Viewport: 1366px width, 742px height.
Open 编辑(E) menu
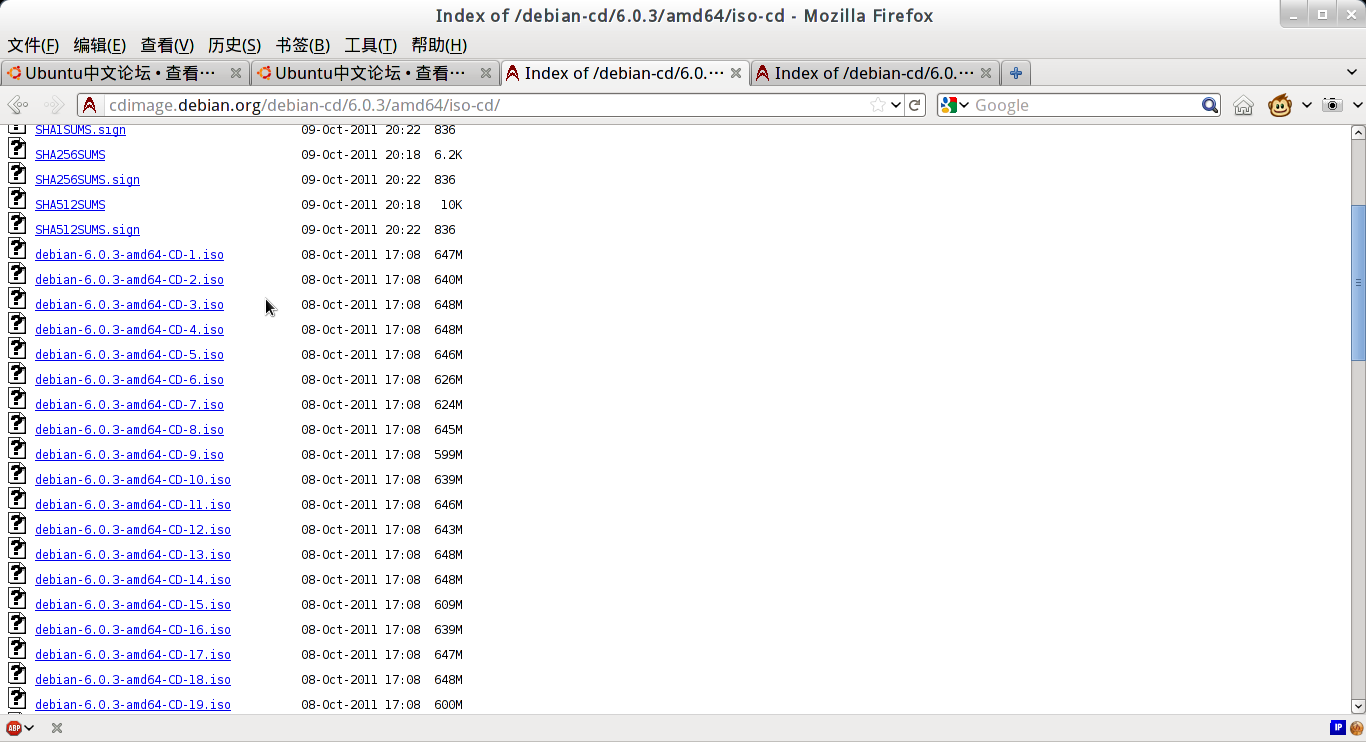click(x=100, y=45)
